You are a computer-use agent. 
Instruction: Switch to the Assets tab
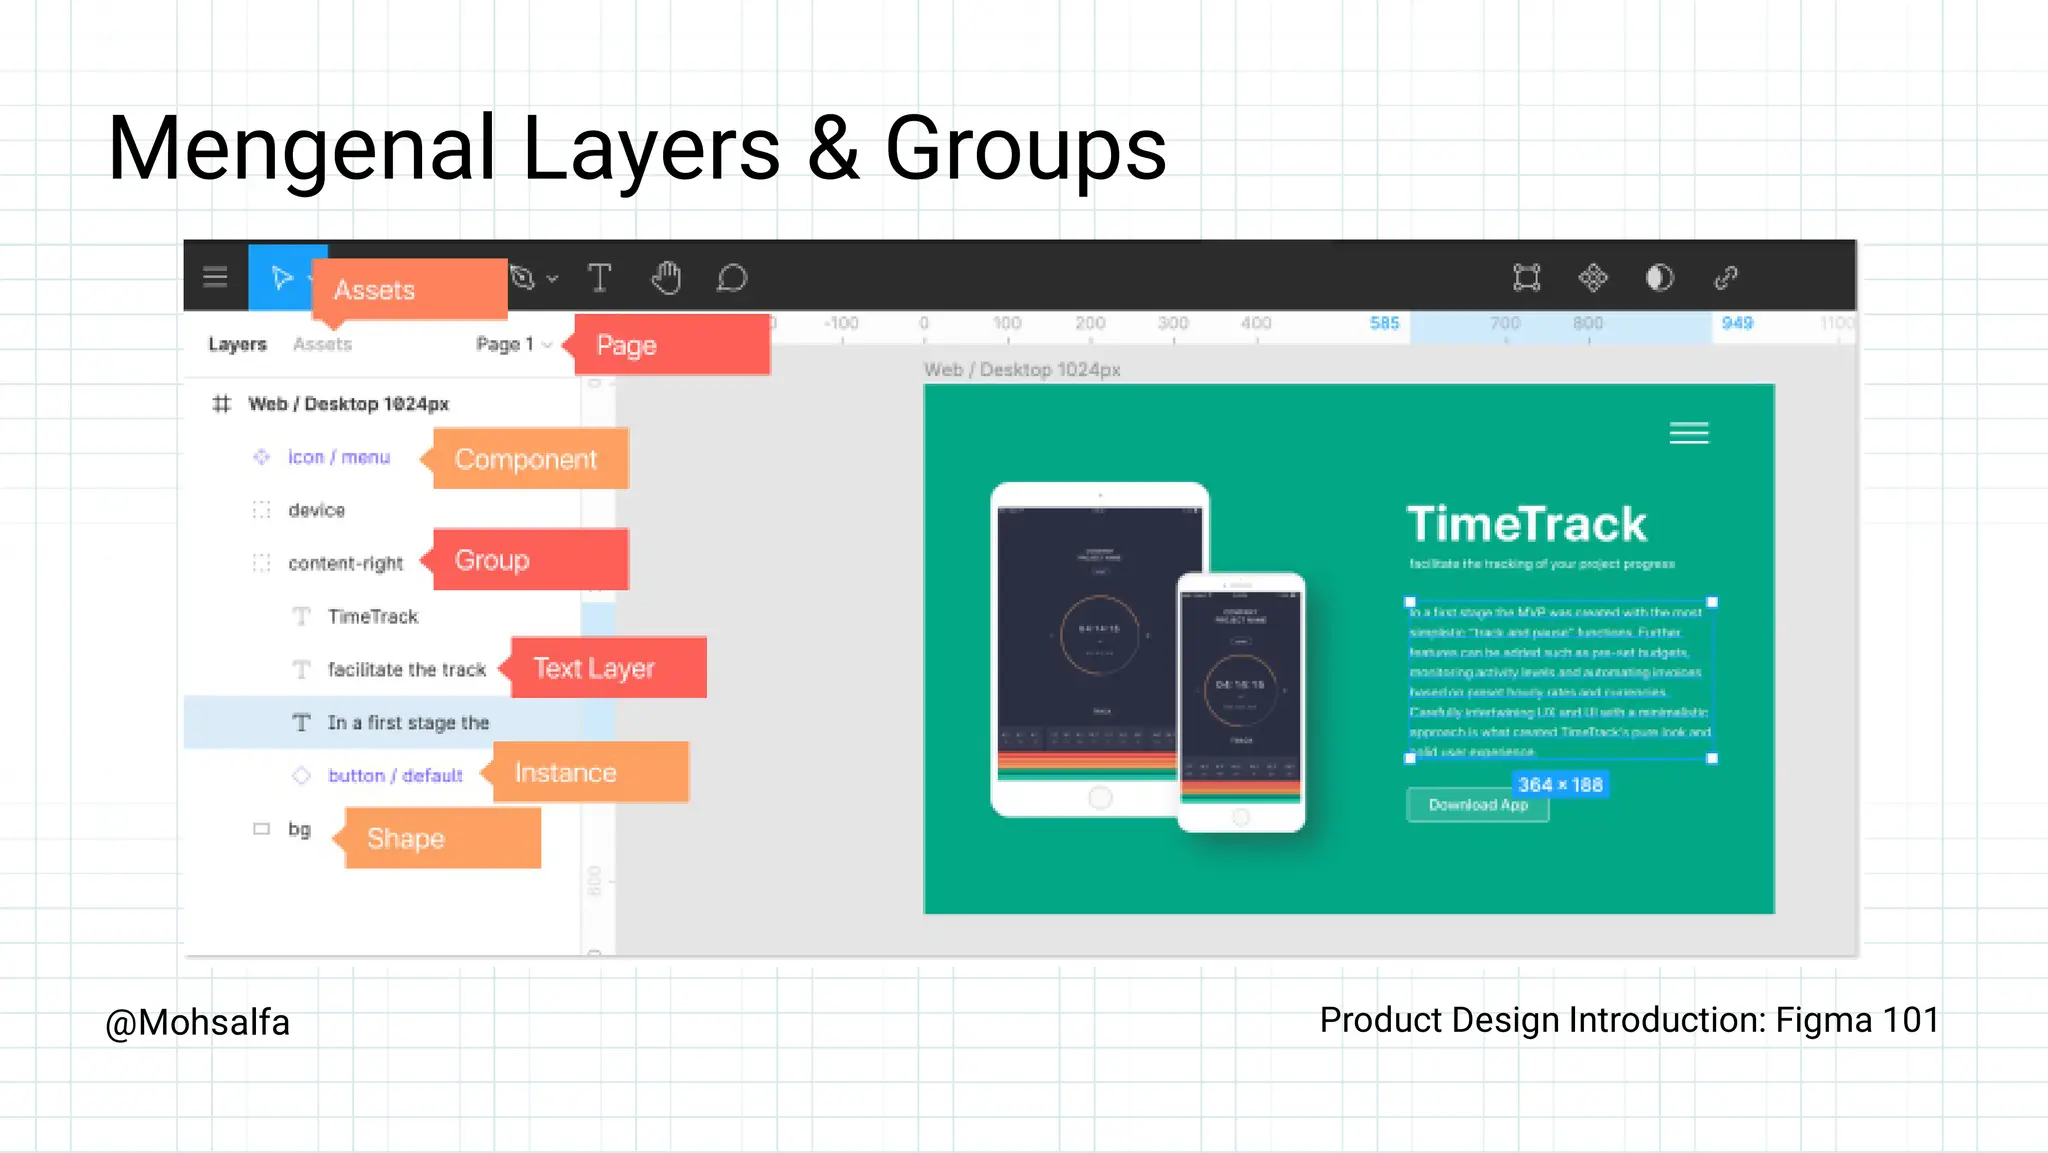(x=322, y=344)
